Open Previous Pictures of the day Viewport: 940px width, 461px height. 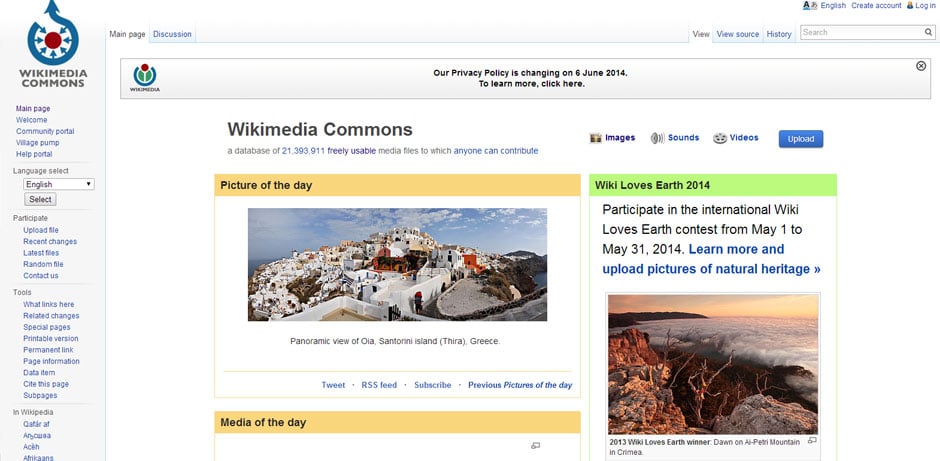[x=520, y=385]
